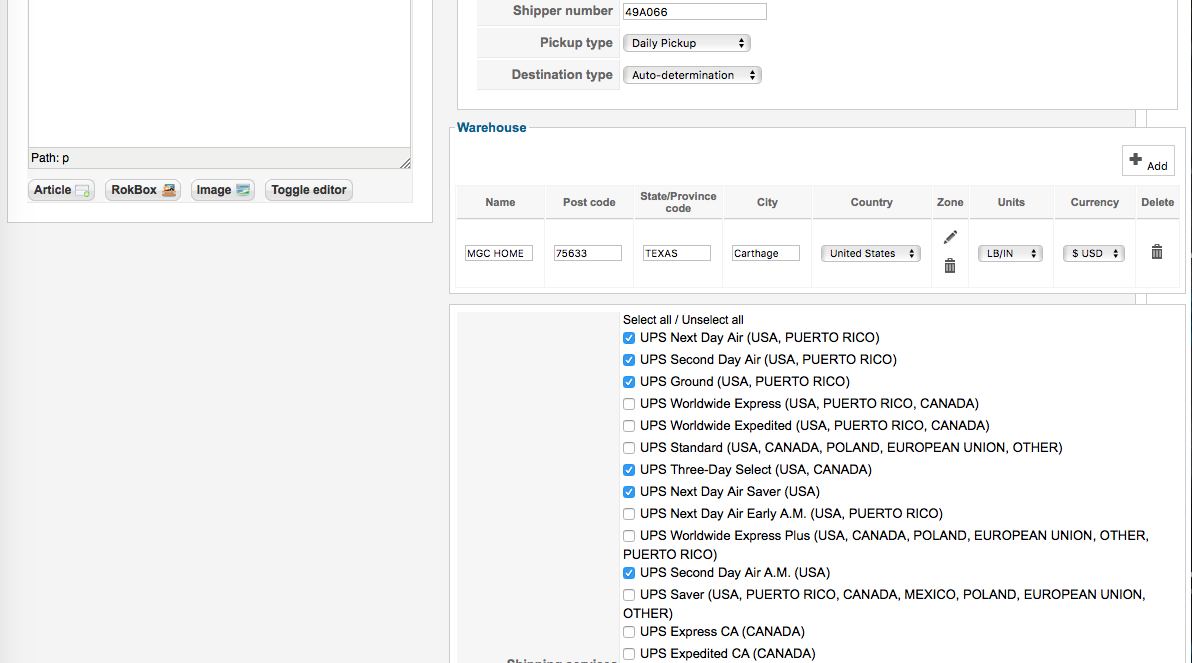Click the Country column header
Viewport: 1192px width, 663px height.
point(871,202)
